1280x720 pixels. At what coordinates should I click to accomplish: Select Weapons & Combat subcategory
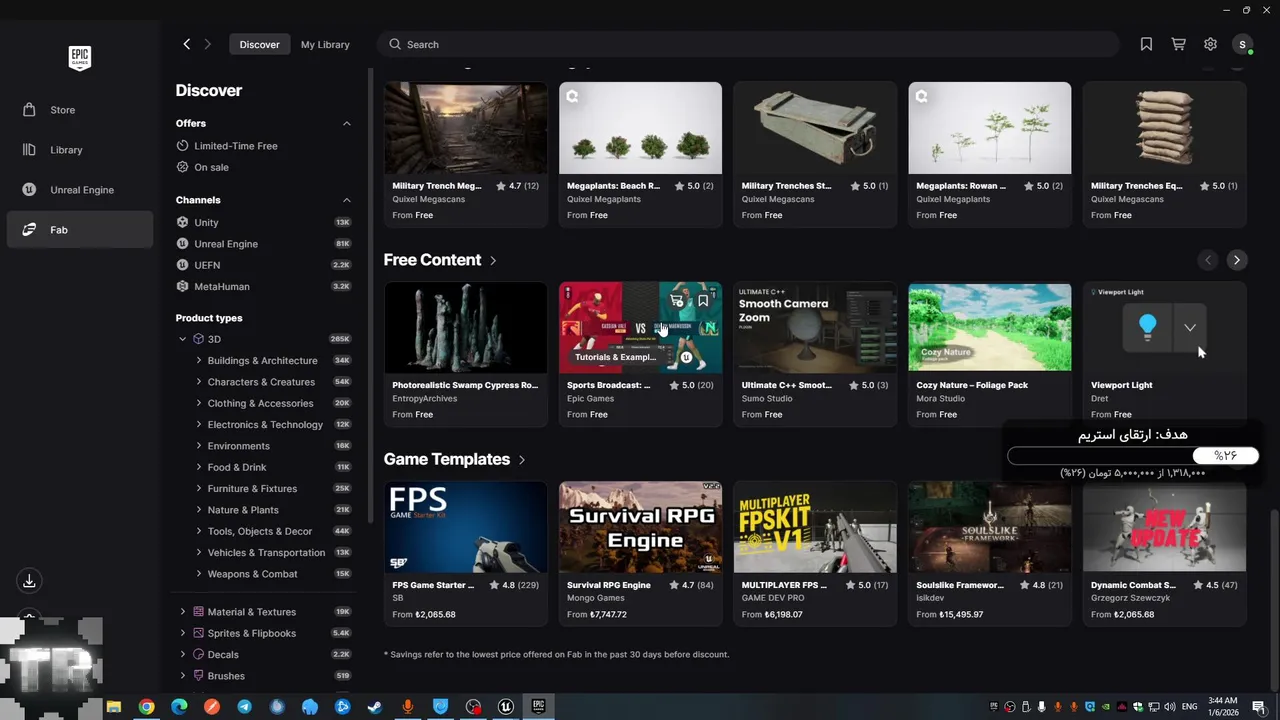[x=252, y=574]
